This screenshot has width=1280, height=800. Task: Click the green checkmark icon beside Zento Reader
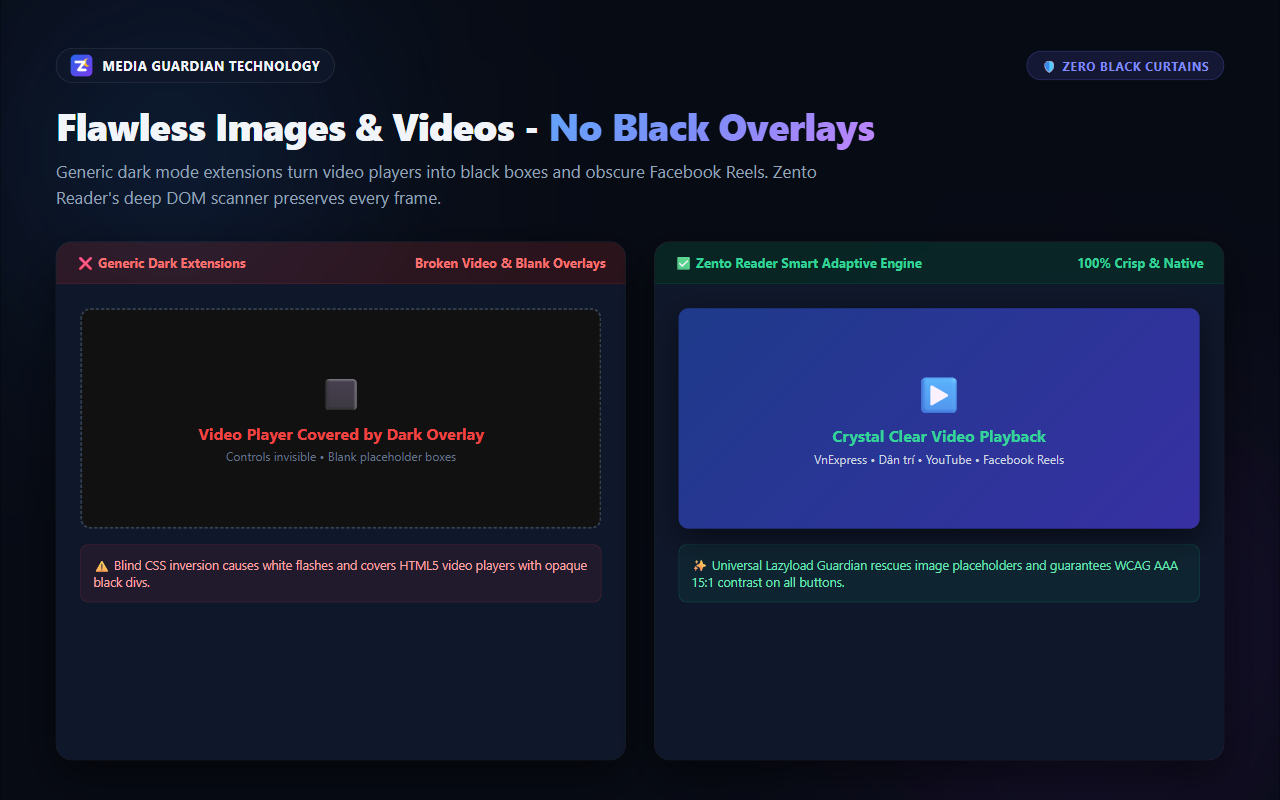tap(684, 264)
